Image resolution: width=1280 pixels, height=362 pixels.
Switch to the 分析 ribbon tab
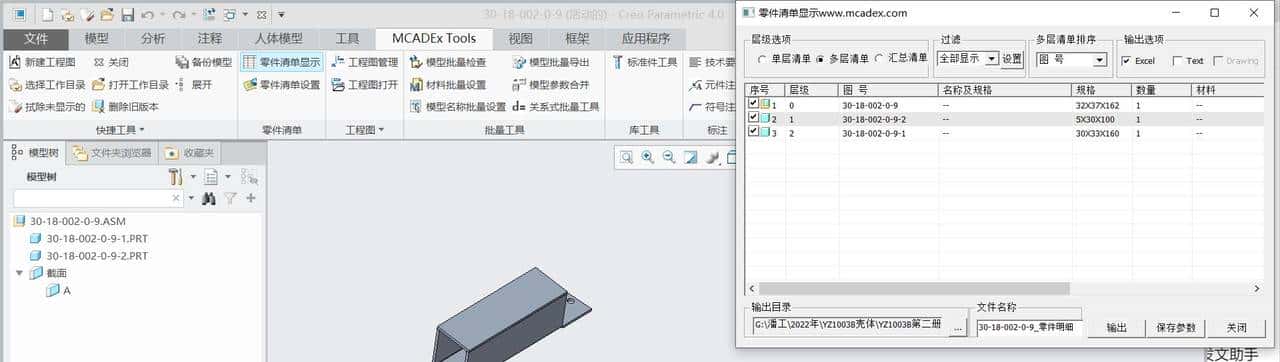pyautogui.click(x=153, y=39)
